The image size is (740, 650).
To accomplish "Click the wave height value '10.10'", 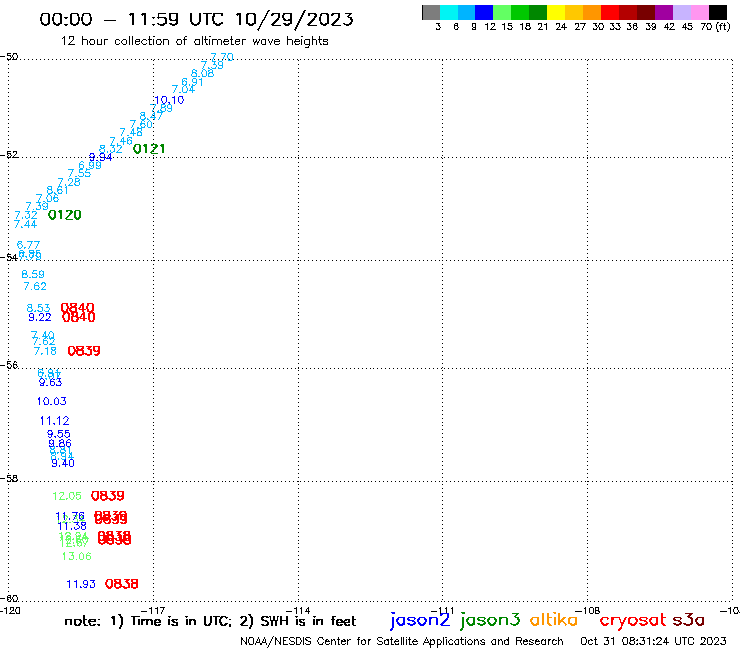I will (x=169, y=100).
